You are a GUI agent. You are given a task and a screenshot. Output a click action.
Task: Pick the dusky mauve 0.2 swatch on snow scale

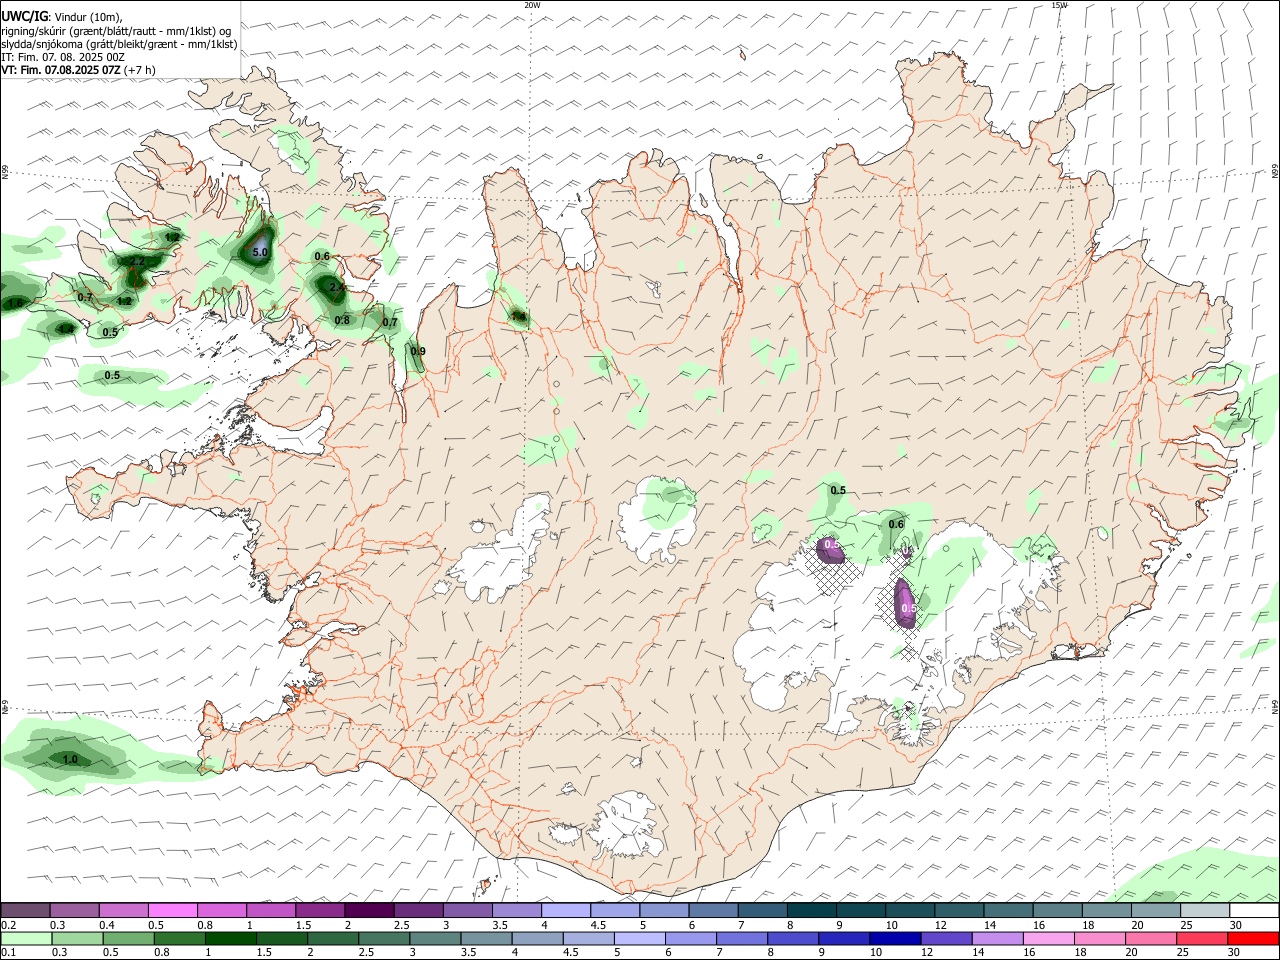tap(26, 911)
